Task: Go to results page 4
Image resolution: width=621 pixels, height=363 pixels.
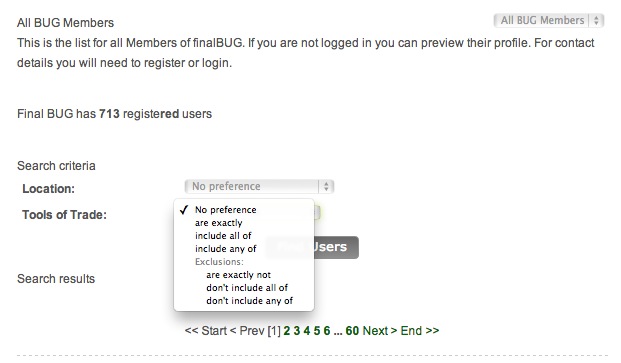Action: point(307,331)
